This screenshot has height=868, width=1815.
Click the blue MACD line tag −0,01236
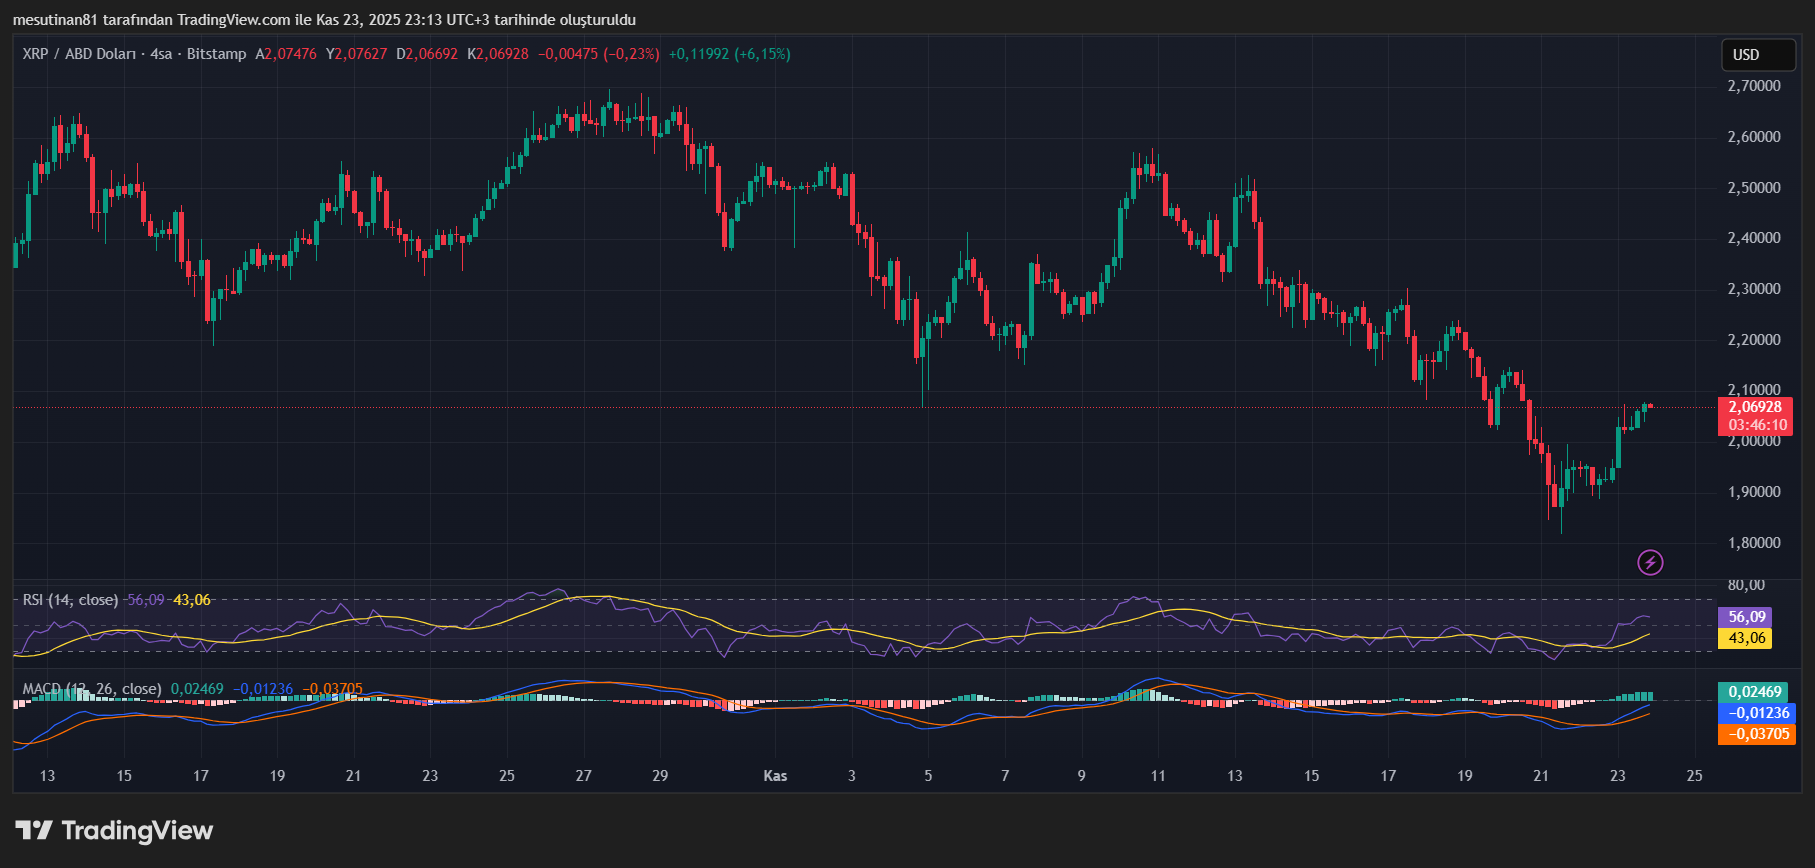click(x=1755, y=713)
